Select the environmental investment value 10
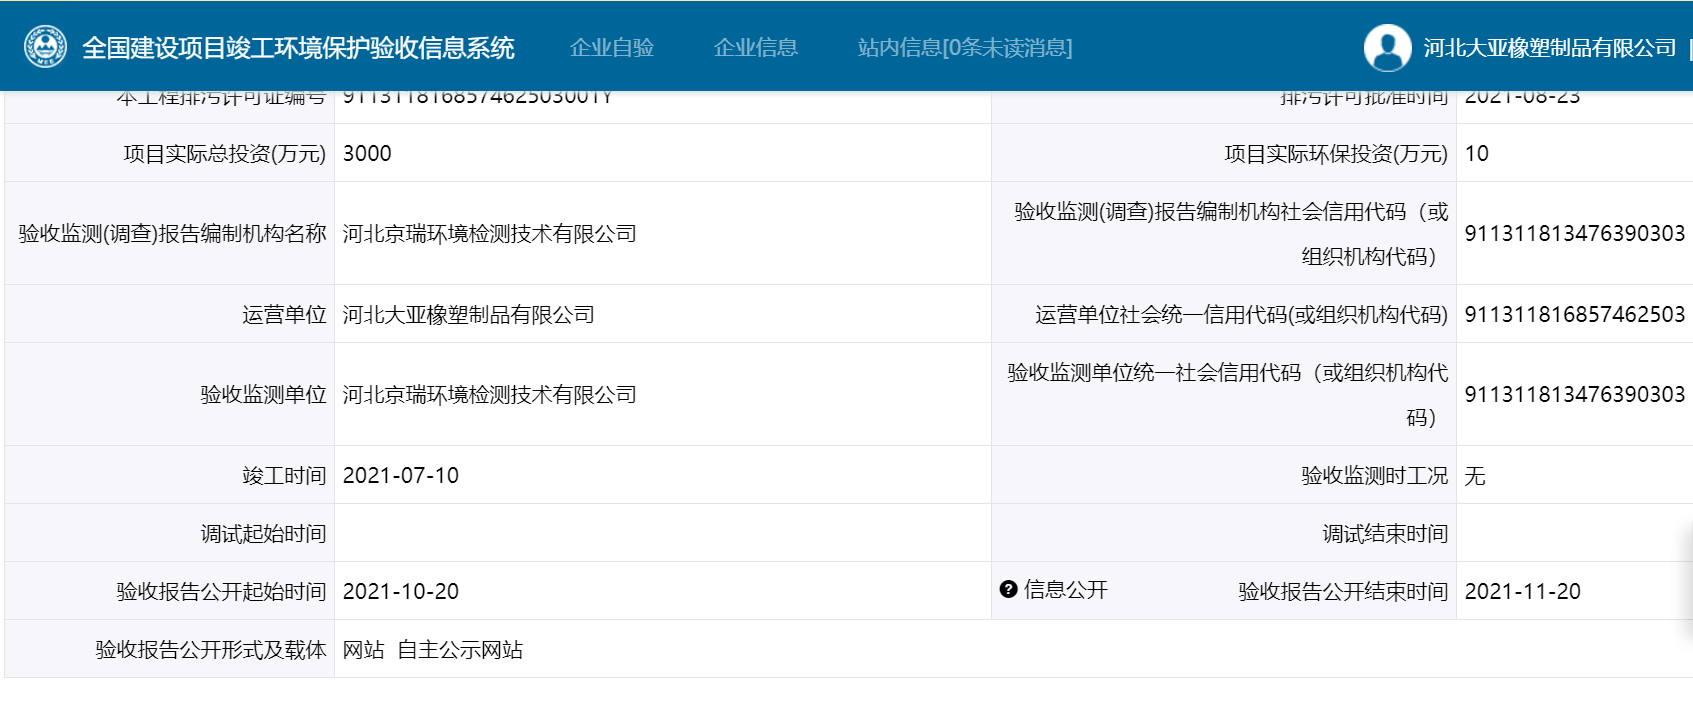This screenshot has height=718, width=1693. tap(1476, 153)
